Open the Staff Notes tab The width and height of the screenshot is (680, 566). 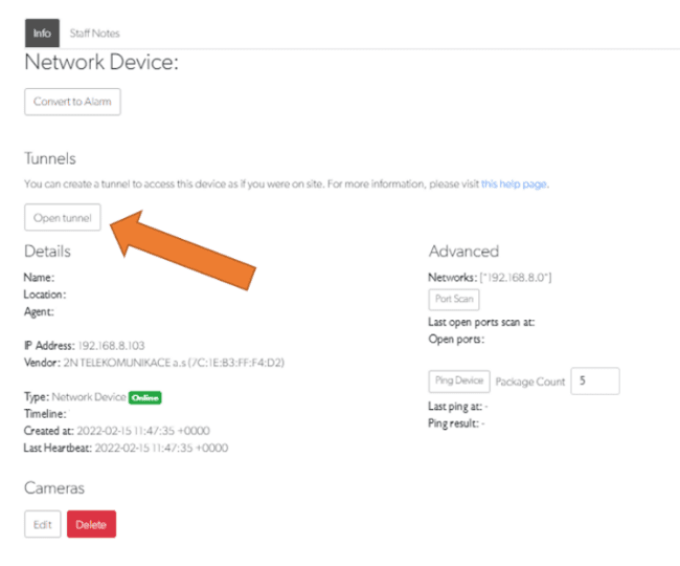click(94, 33)
